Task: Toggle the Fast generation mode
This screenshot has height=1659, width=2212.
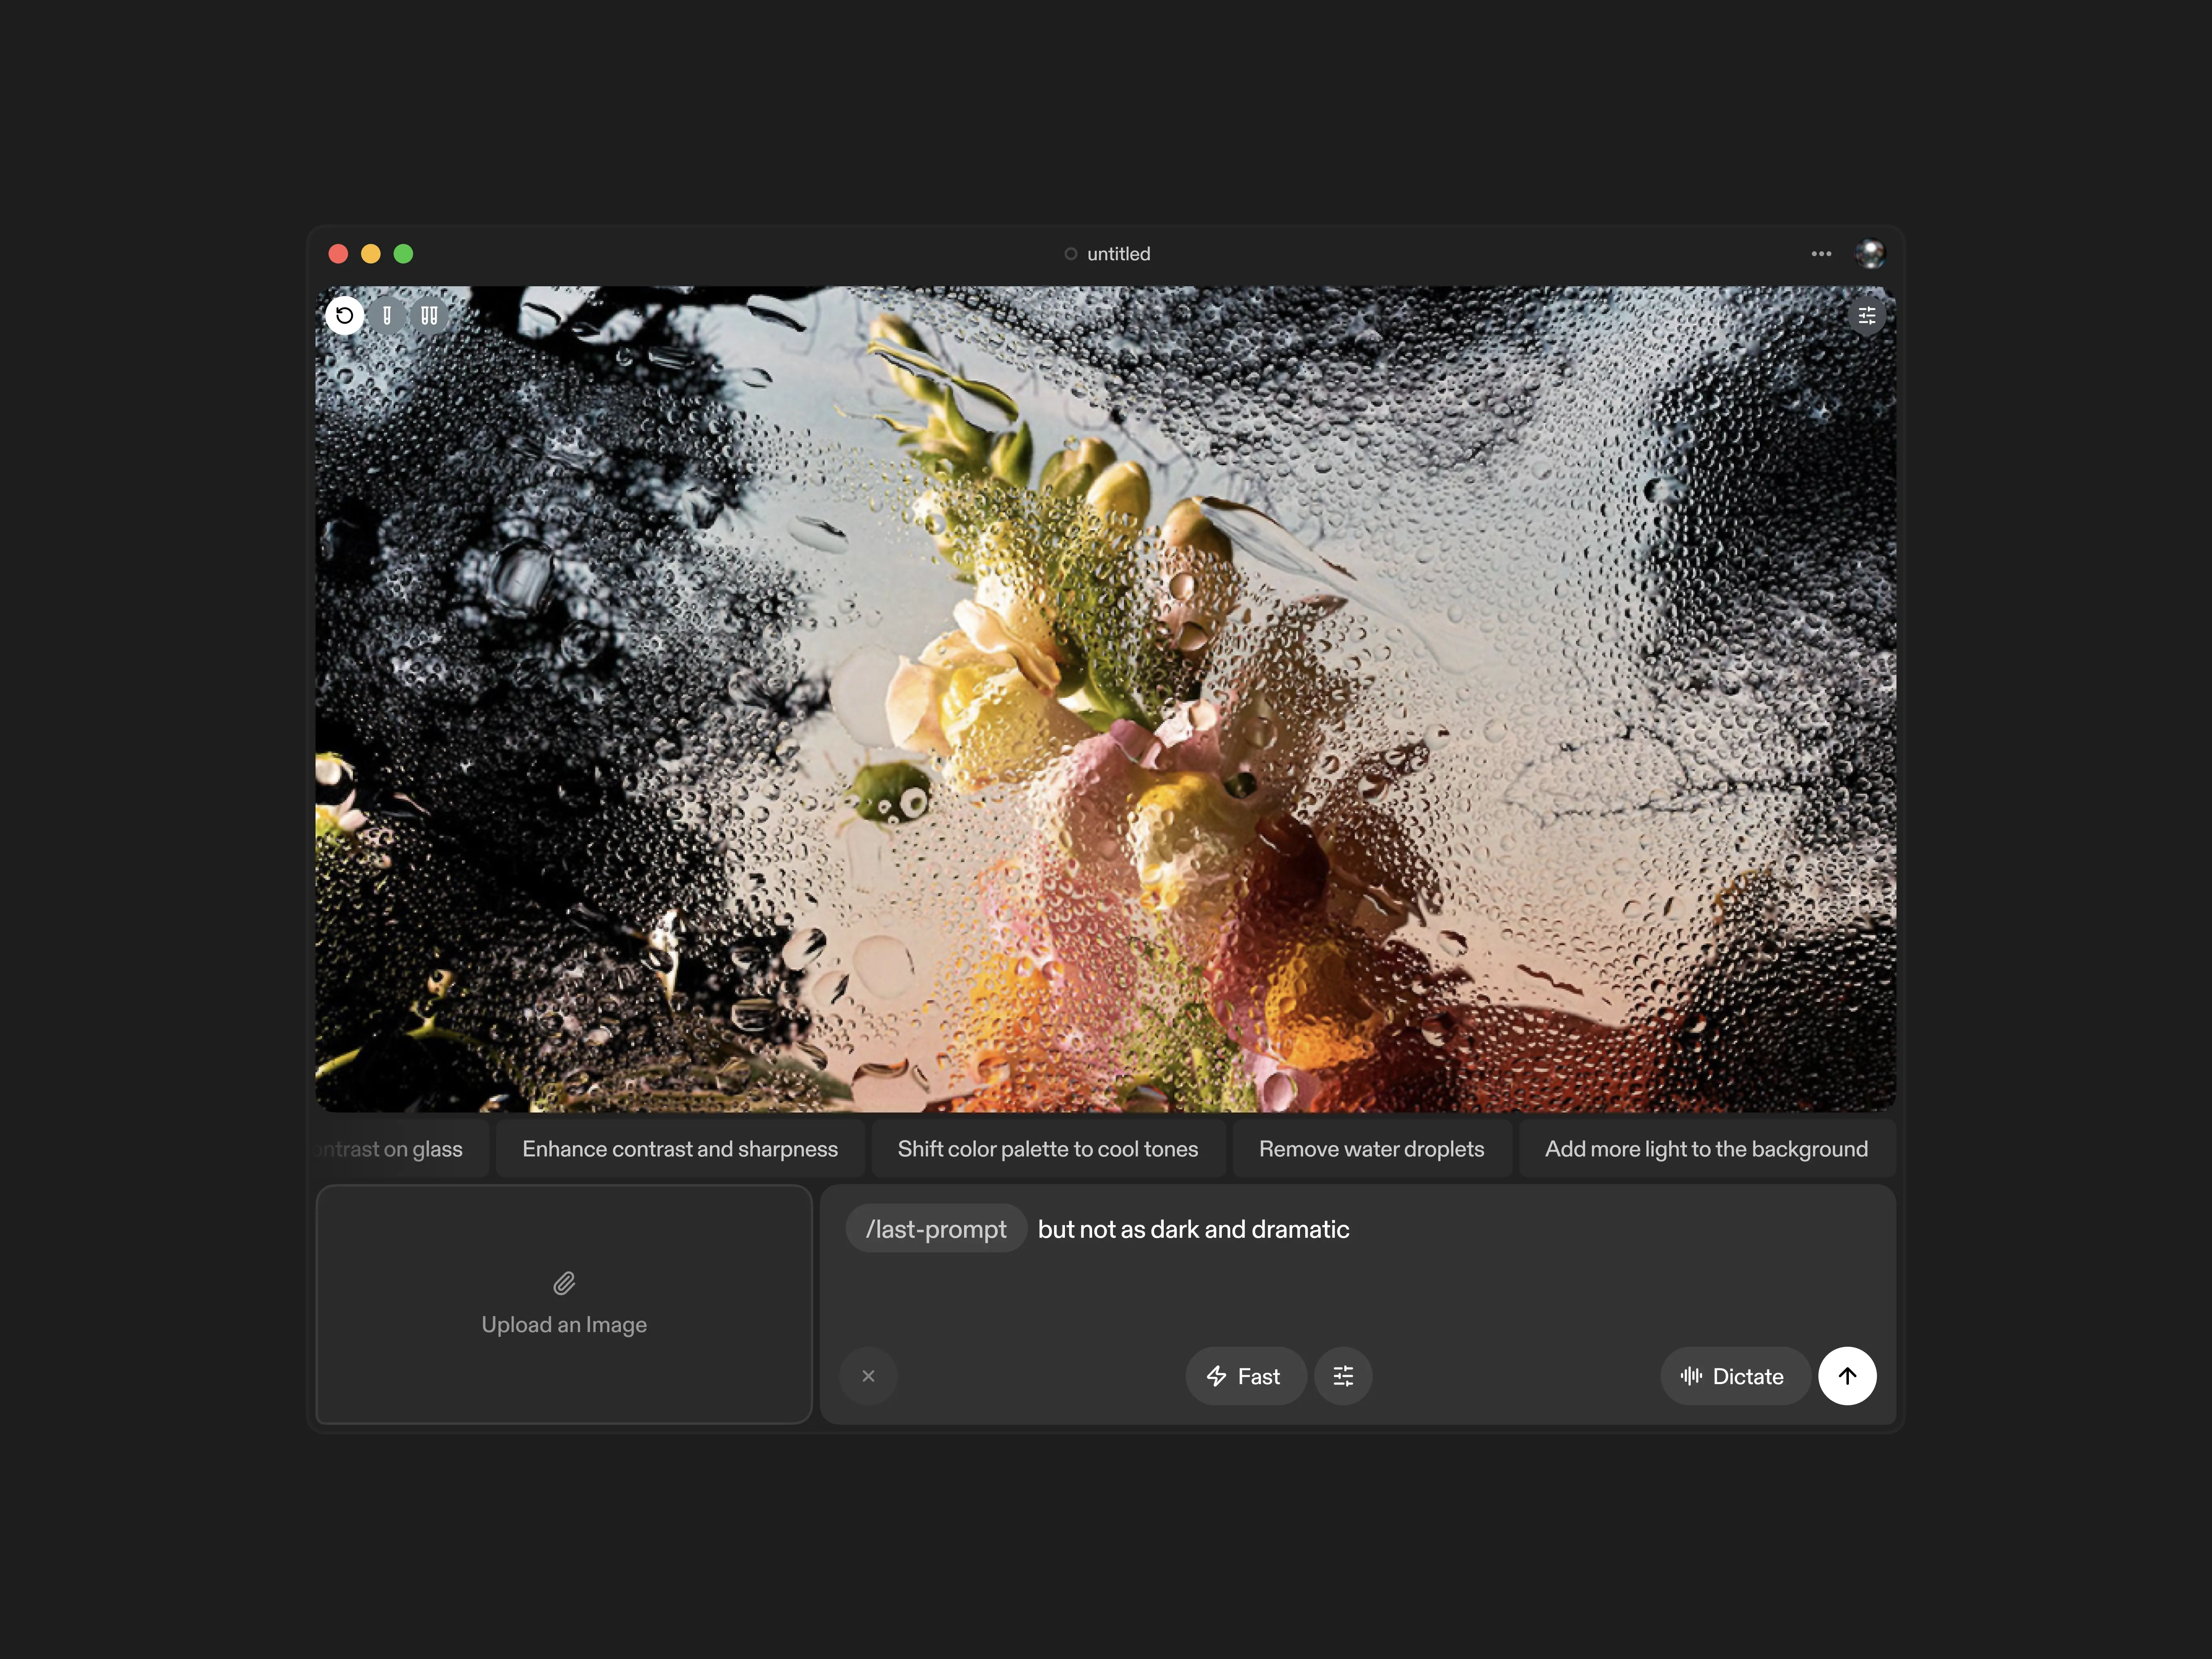Action: (1245, 1376)
